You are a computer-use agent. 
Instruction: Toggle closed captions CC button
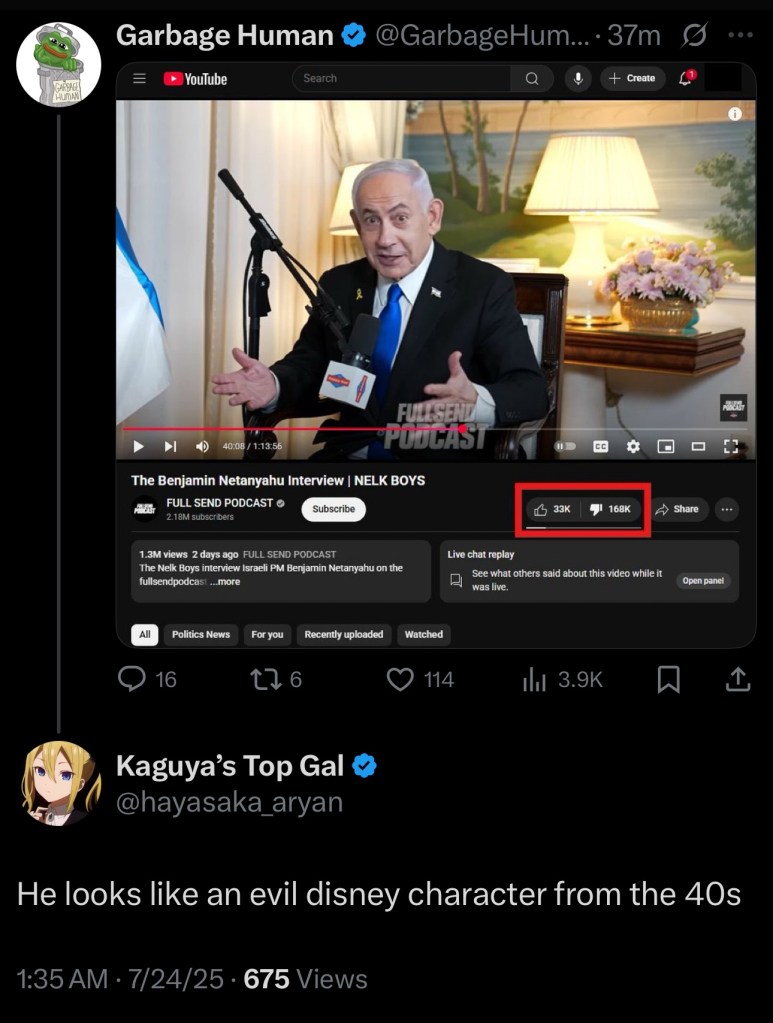pyautogui.click(x=601, y=446)
